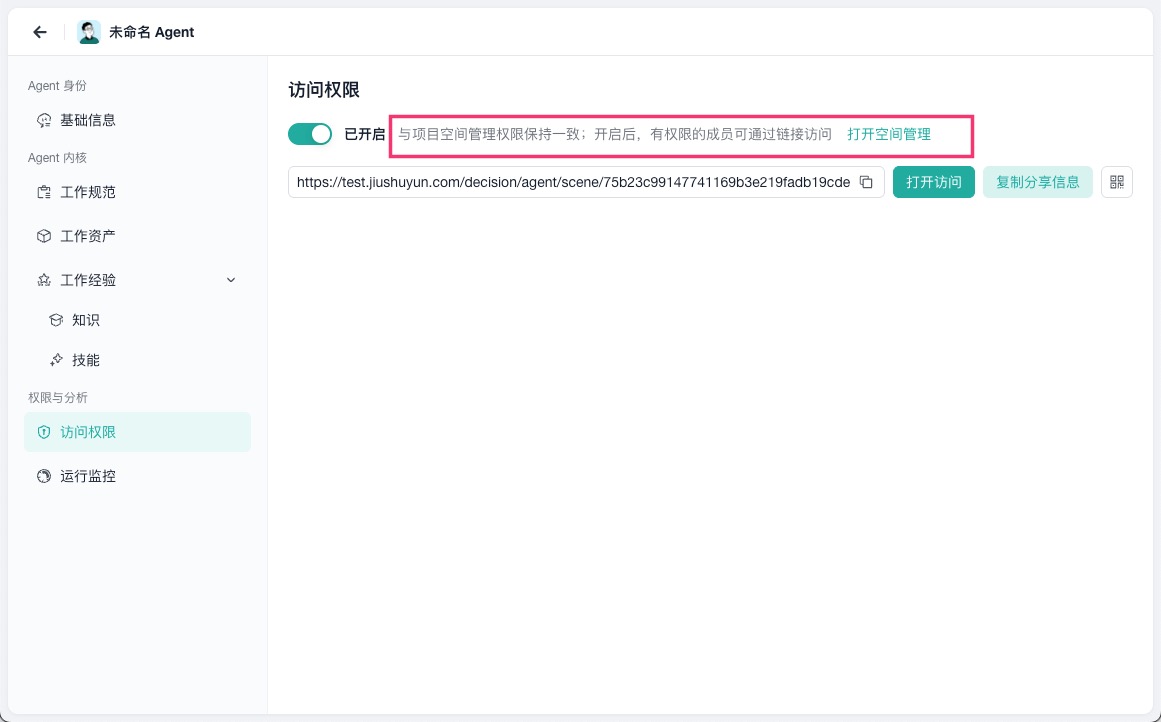Go to 工作规范 in sidebar
This screenshot has width=1161, height=722.
pyautogui.click(x=138, y=193)
